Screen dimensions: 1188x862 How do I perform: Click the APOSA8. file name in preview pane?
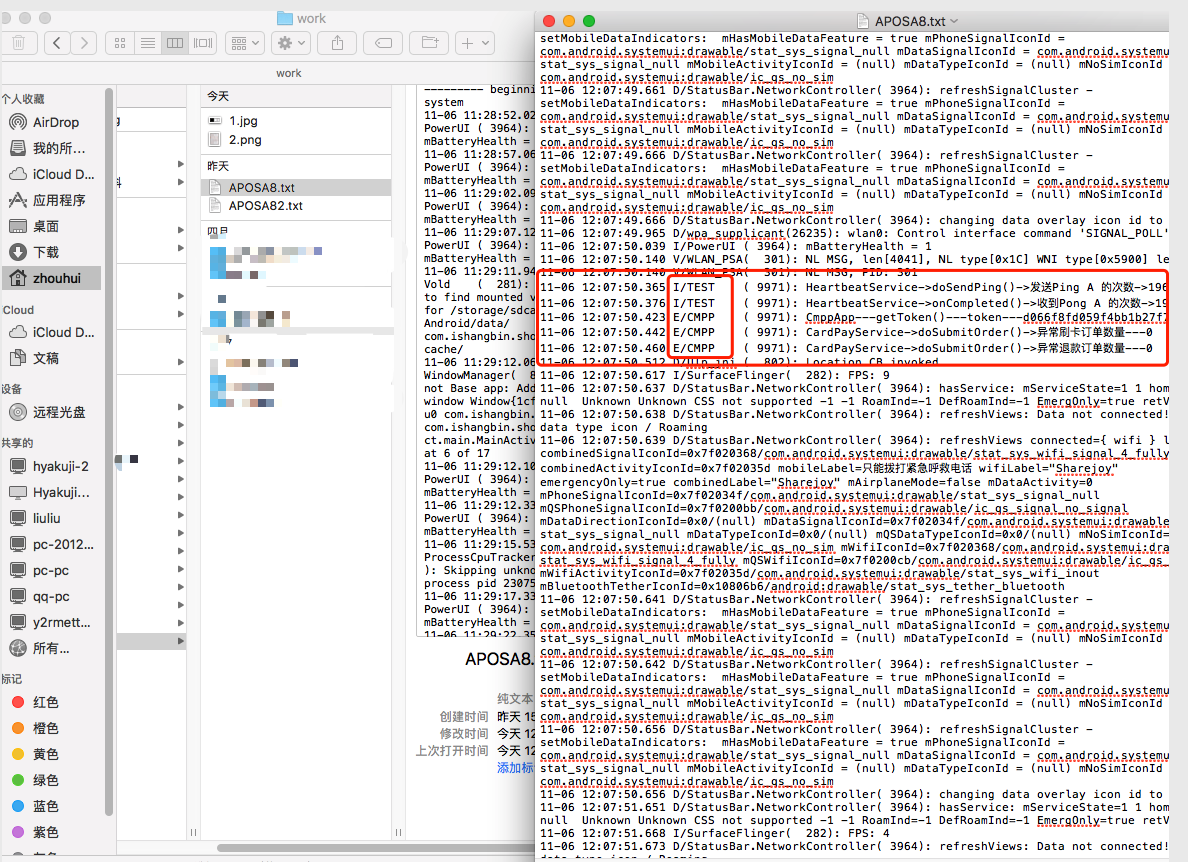coord(499,659)
